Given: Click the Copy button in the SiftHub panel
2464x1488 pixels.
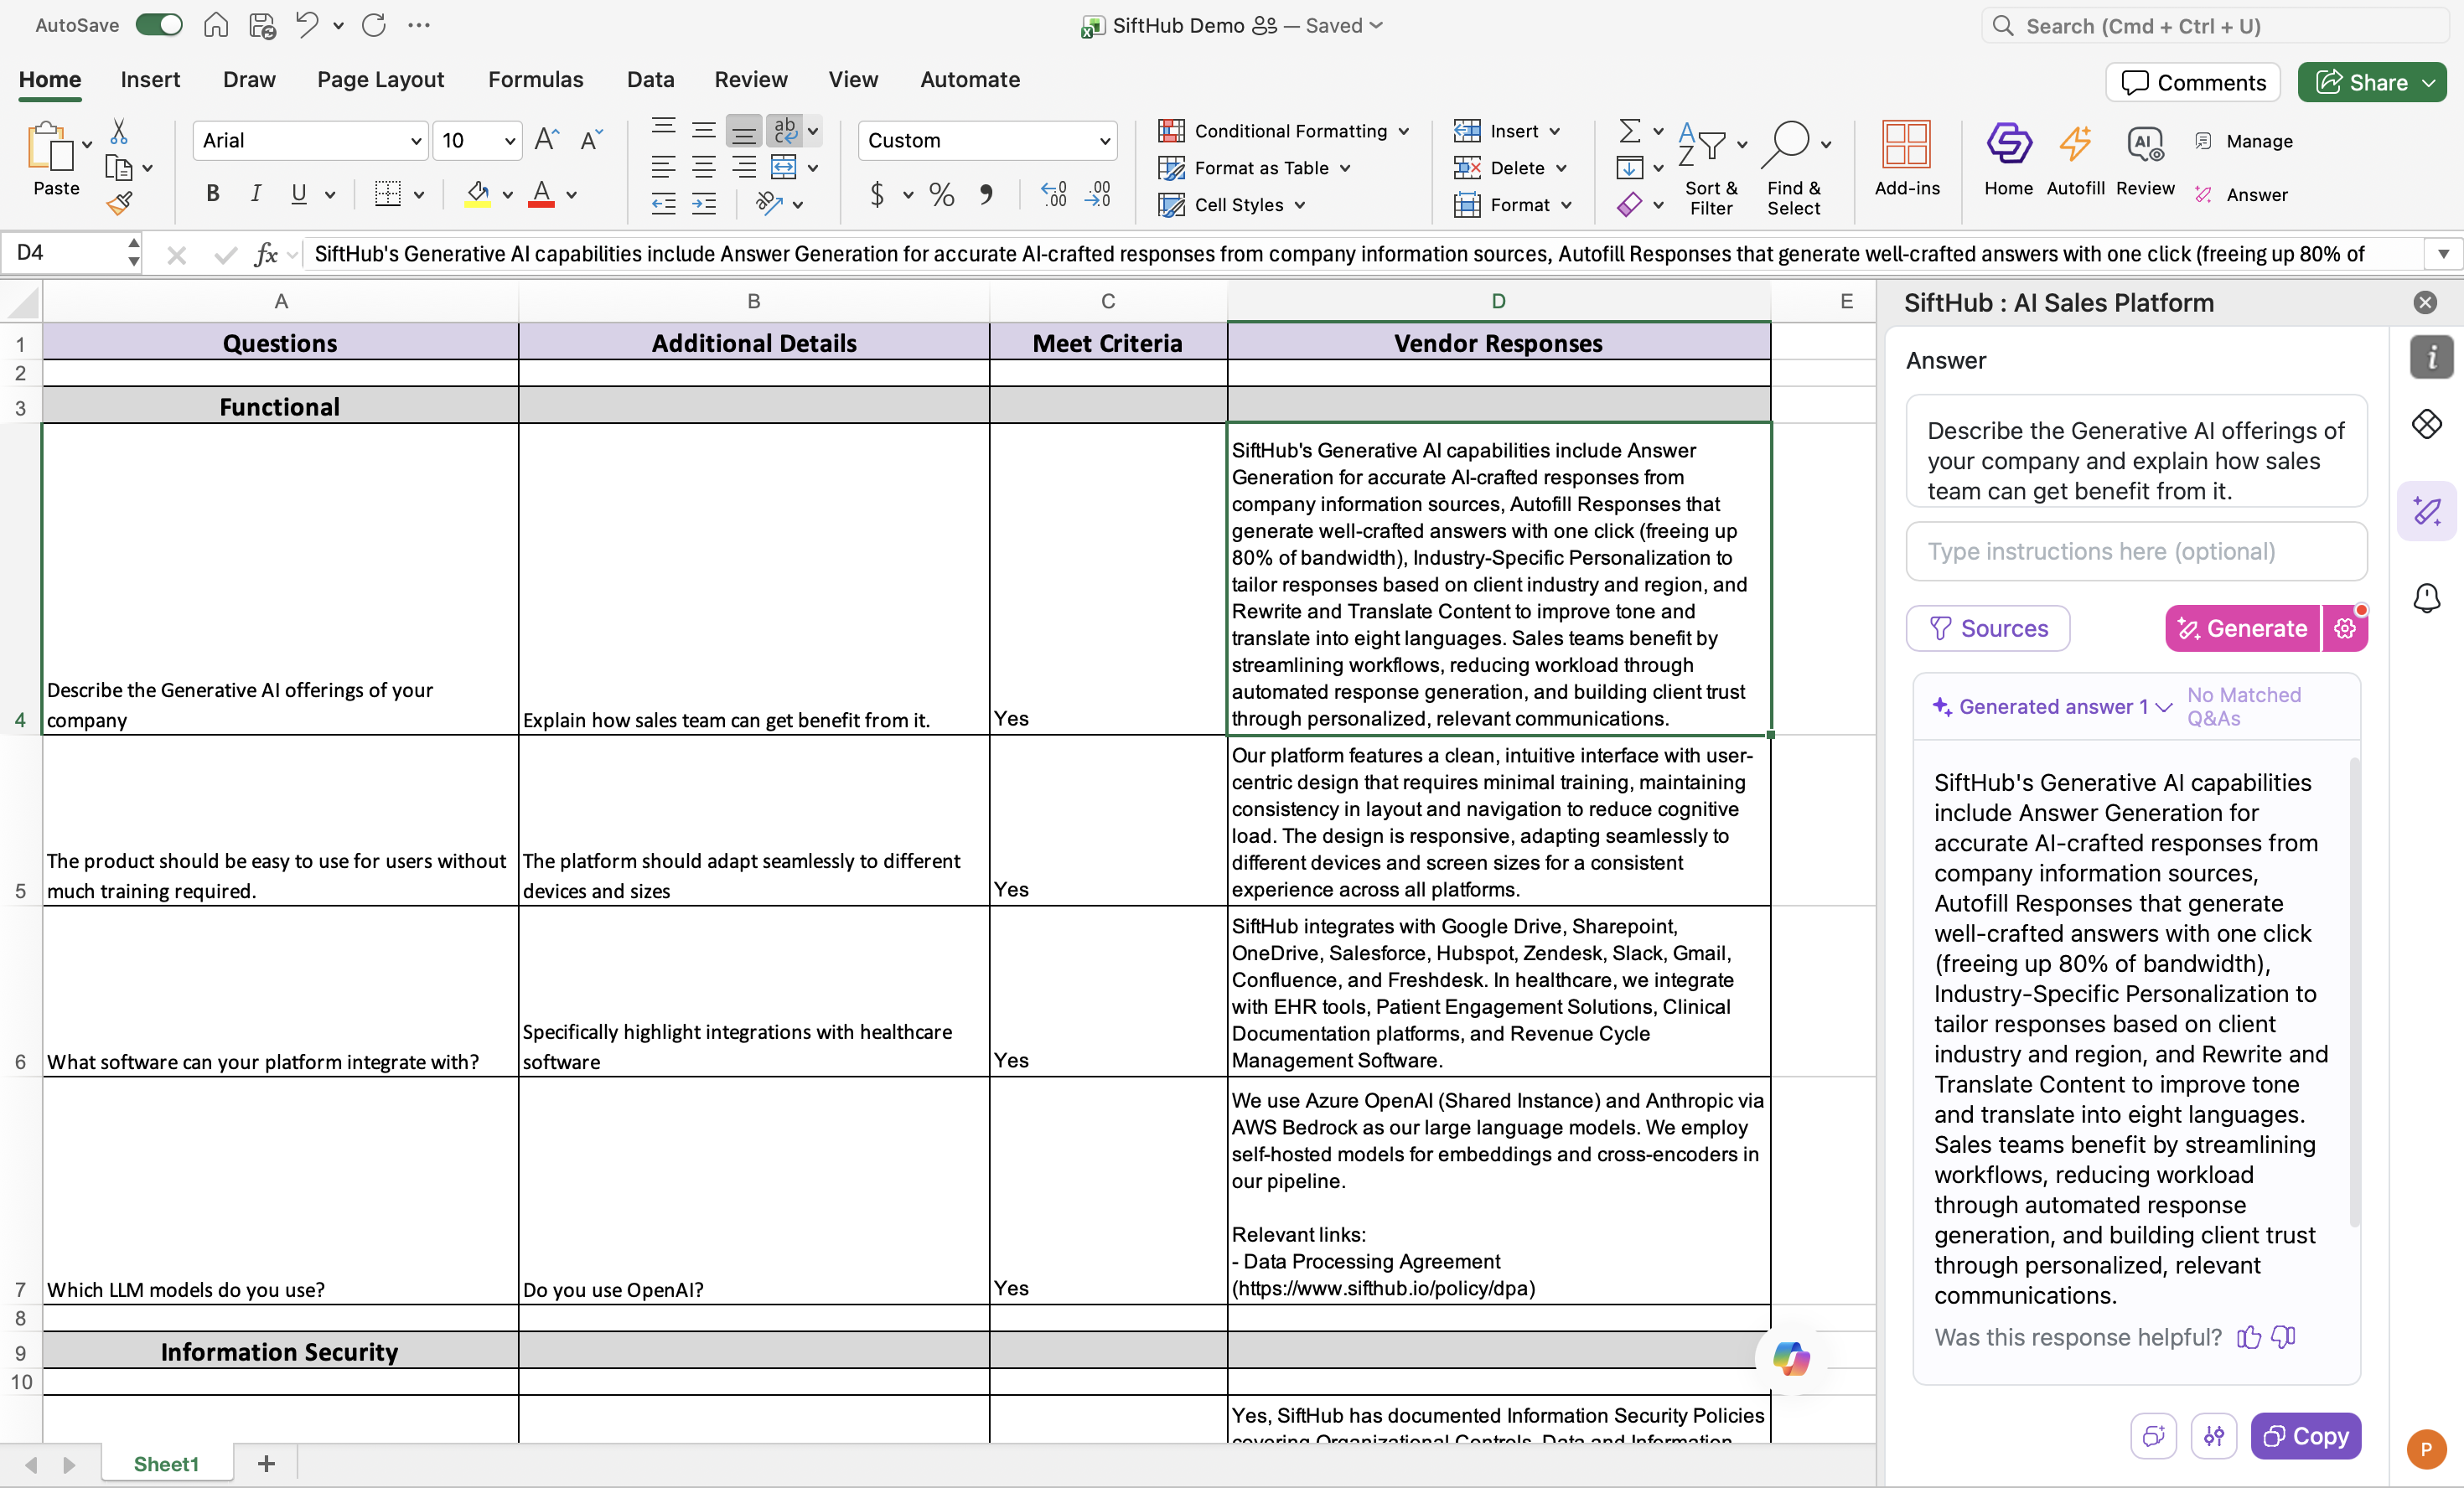Looking at the screenshot, I should pos(2305,1436).
